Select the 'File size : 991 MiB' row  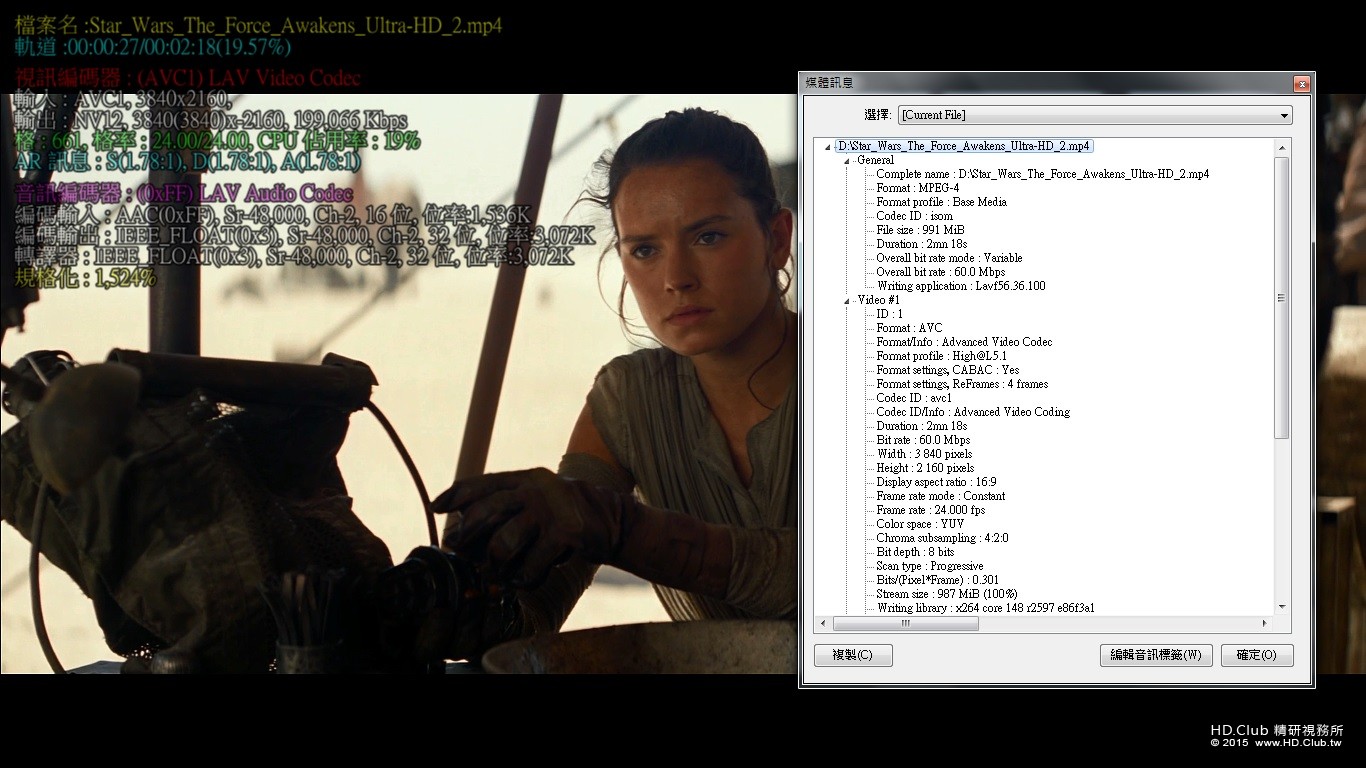click(920, 230)
